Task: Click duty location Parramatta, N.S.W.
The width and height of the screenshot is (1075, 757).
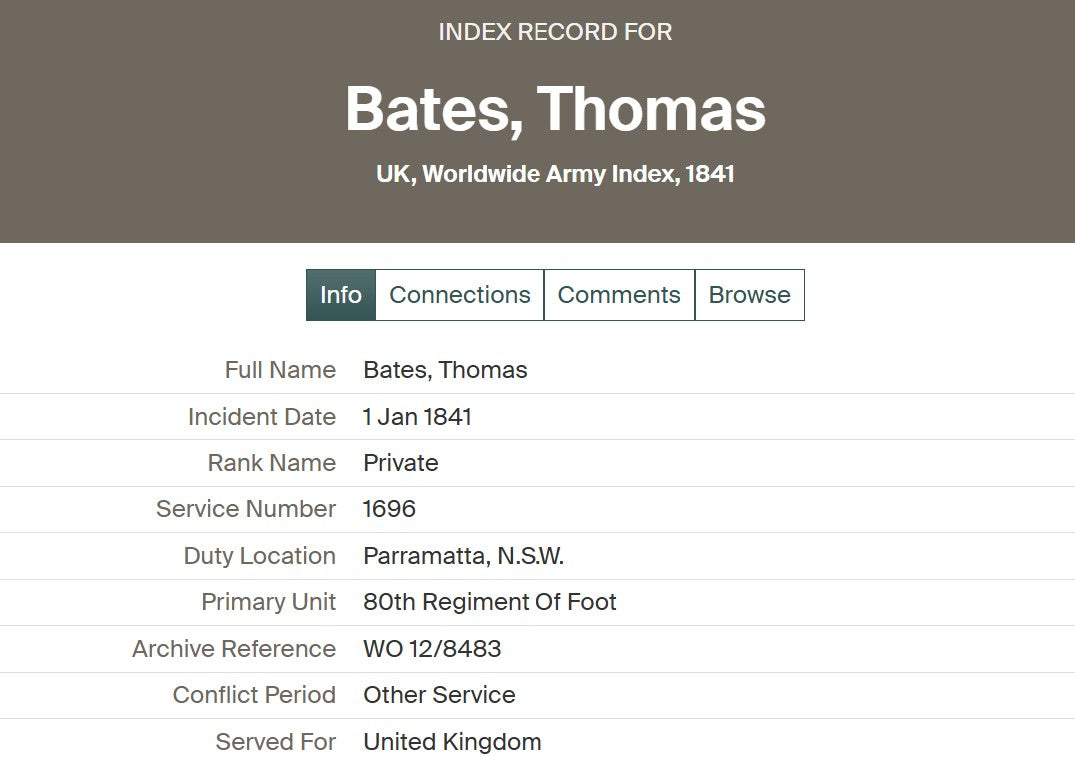Action: tap(463, 556)
